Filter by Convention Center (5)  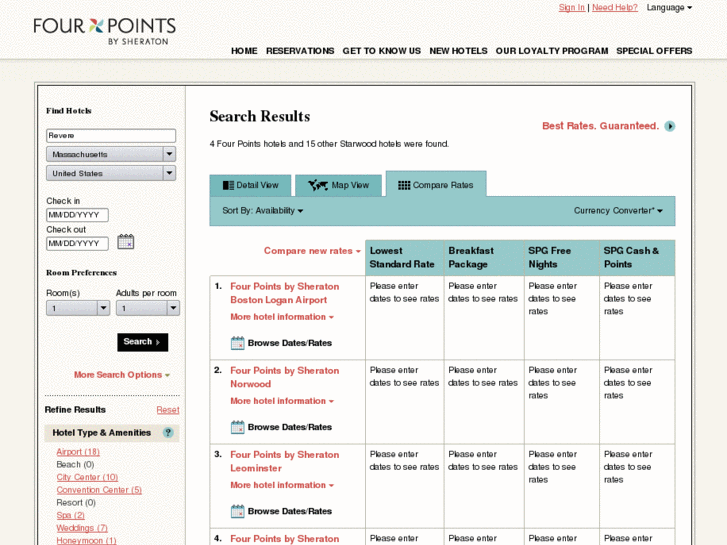[99, 490]
